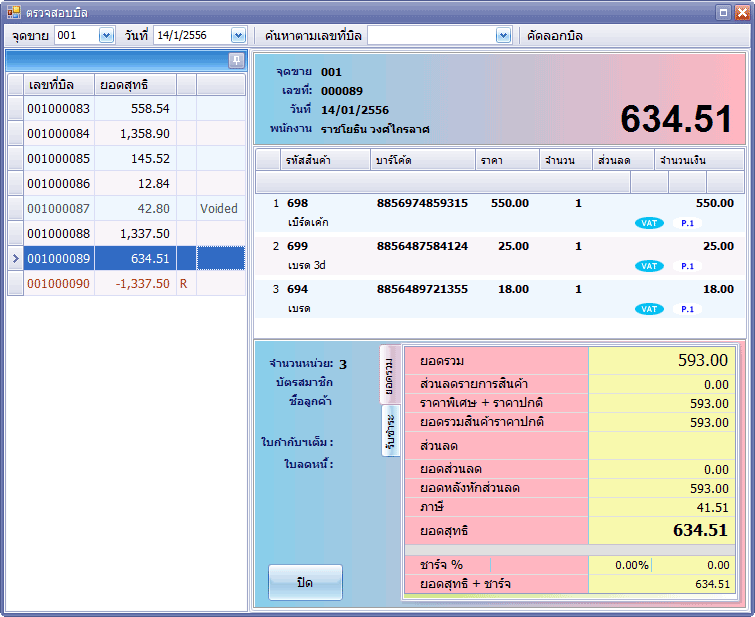The width and height of the screenshot is (755, 617).
Task: Click the app icon in the title bar
Action: click(13, 12)
